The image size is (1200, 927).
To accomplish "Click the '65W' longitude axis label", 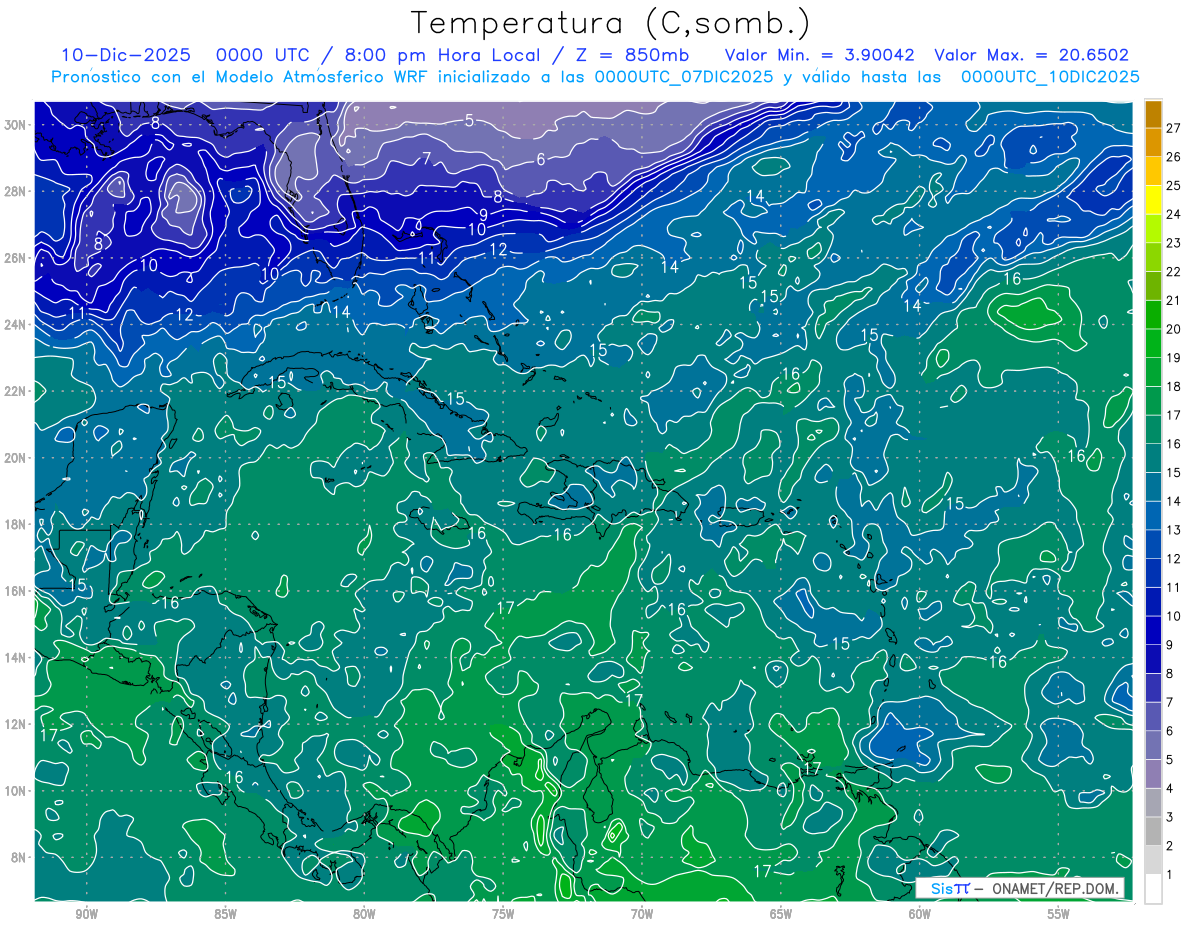I will 781,914.
